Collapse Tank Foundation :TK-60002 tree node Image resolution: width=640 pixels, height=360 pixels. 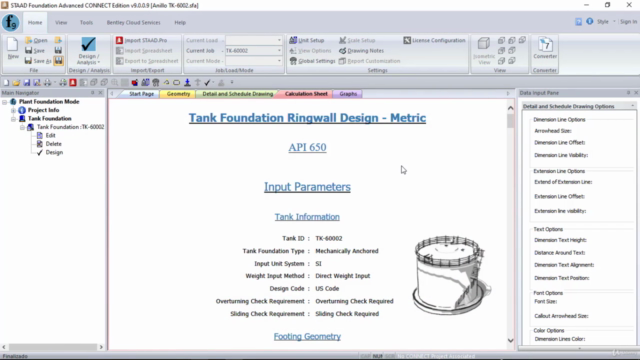tap(22, 127)
